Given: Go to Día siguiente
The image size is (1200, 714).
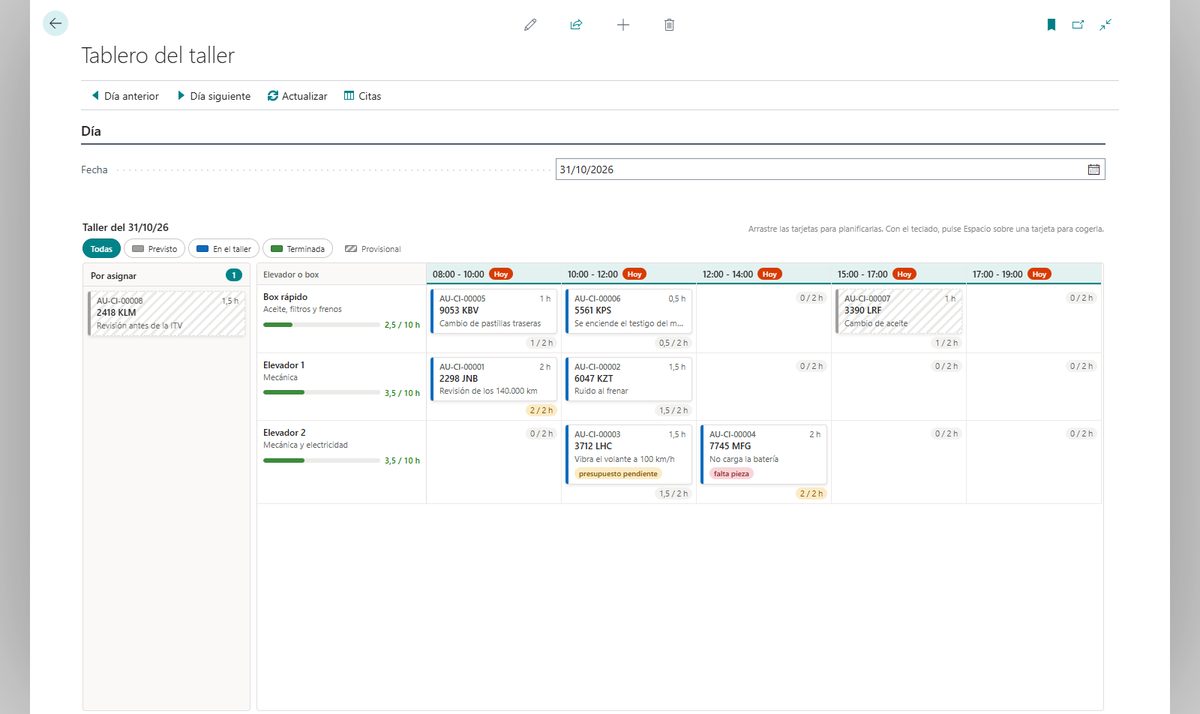Looking at the screenshot, I should tap(214, 96).
